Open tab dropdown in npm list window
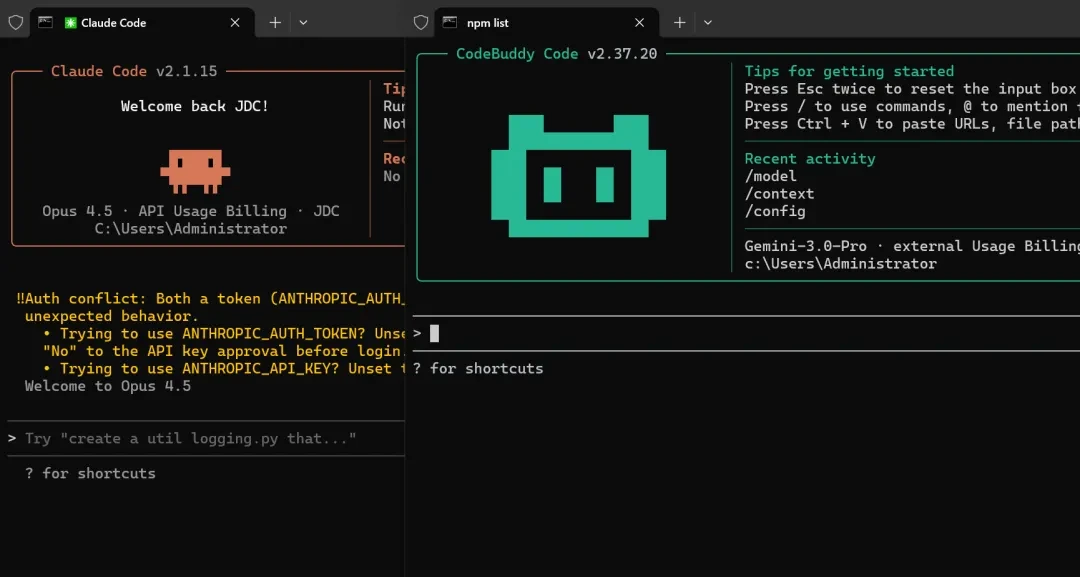This screenshot has width=1080, height=577. [707, 23]
